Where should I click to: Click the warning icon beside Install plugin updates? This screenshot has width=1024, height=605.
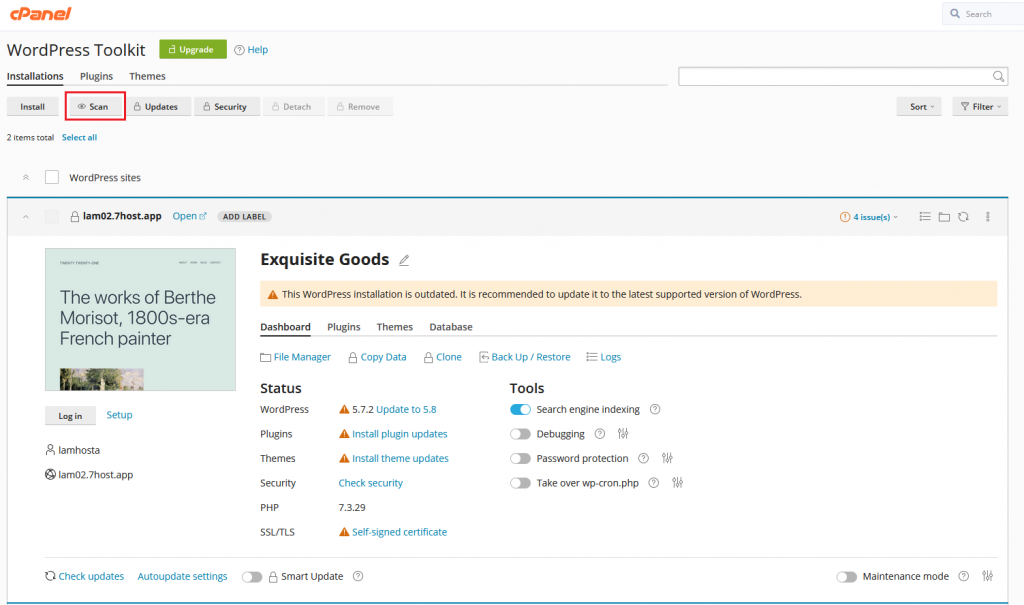[344, 434]
